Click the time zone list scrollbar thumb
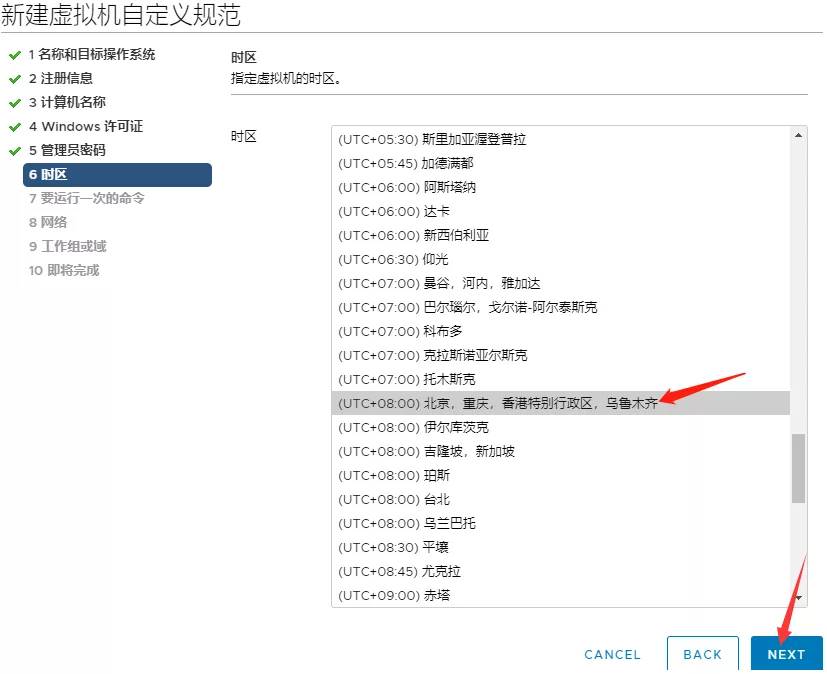 798,468
